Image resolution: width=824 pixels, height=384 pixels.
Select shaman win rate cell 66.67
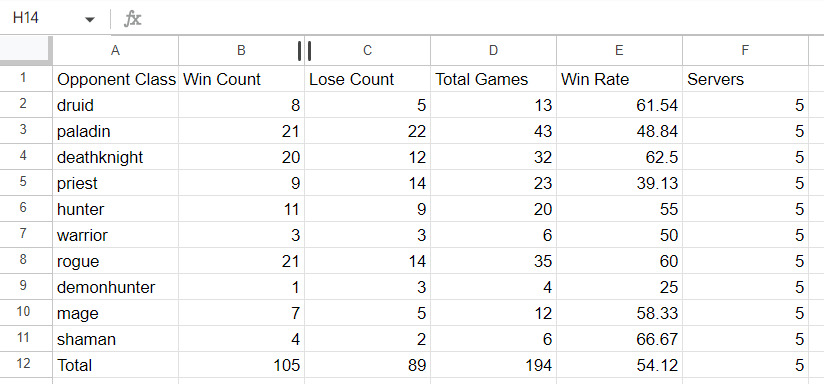coord(620,339)
